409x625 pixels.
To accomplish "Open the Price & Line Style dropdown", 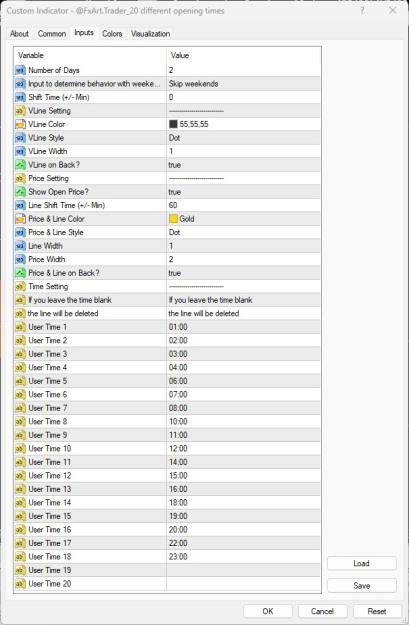I will (x=243, y=232).
